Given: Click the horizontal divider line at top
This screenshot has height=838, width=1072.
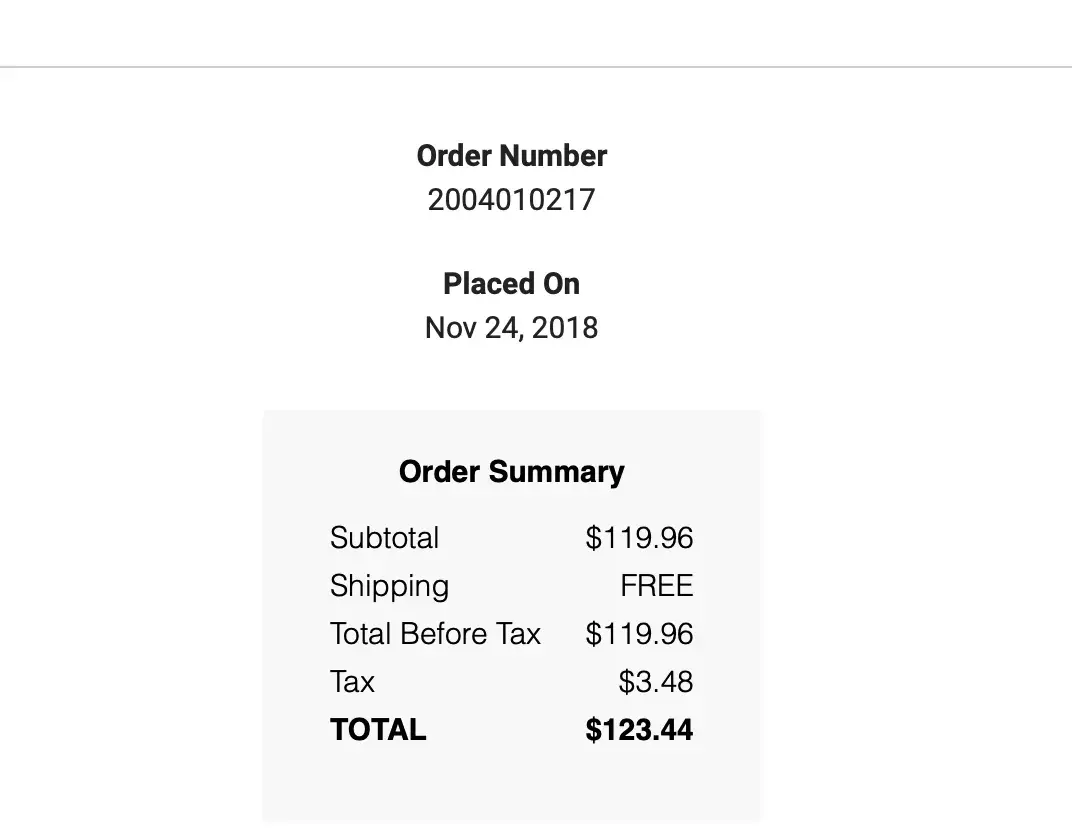Looking at the screenshot, I should (536, 67).
